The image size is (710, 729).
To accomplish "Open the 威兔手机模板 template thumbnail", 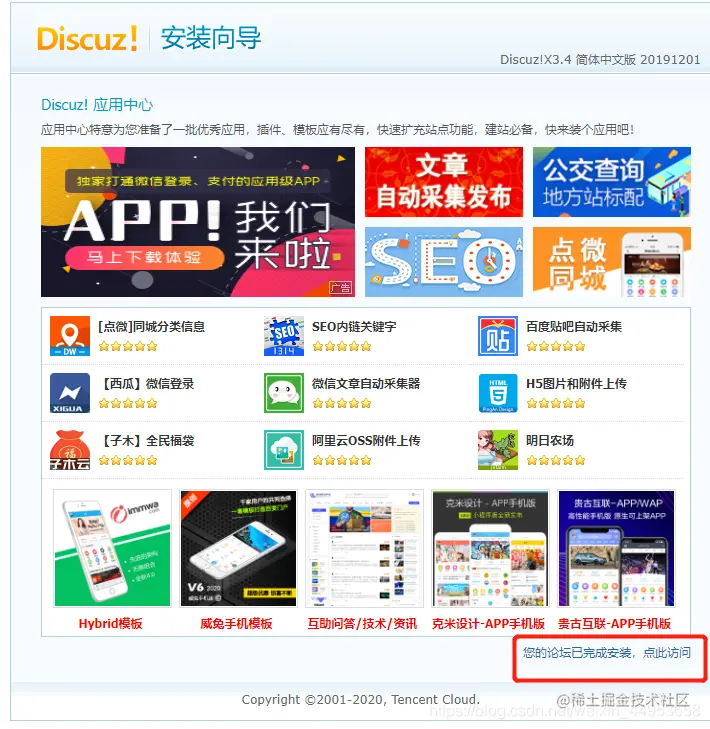I will pyautogui.click(x=239, y=548).
